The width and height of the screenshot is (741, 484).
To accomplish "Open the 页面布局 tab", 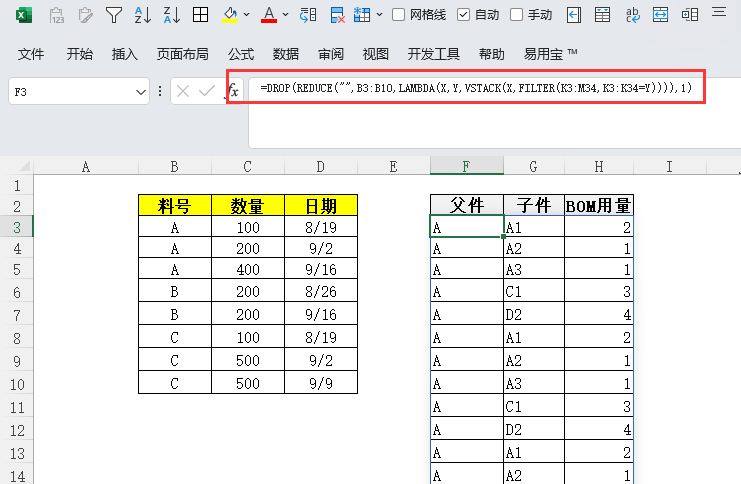I will pos(182,54).
